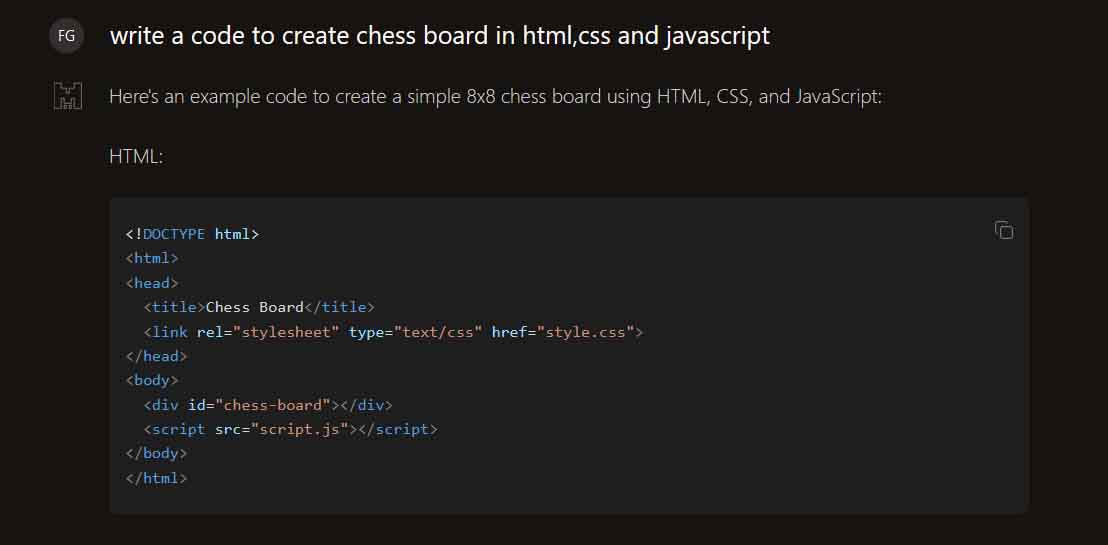The image size is (1108, 545).
Task: Click the opening <body> tag line
Action: click(x=152, y=380)
